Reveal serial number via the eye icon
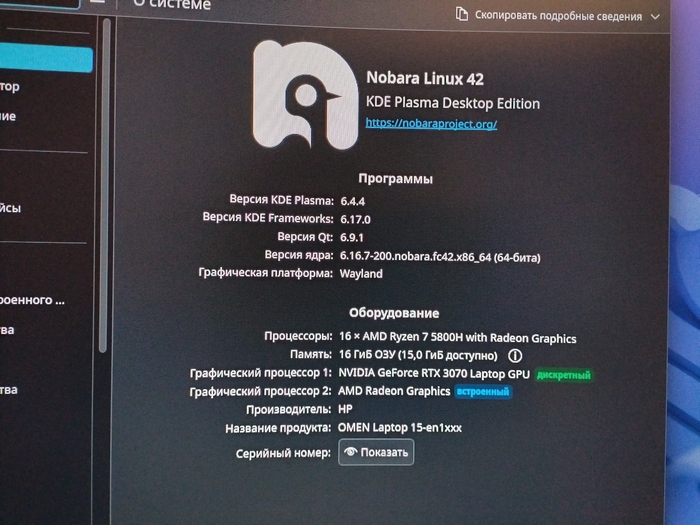Screen dimensions: 700x525 (350, 452)
